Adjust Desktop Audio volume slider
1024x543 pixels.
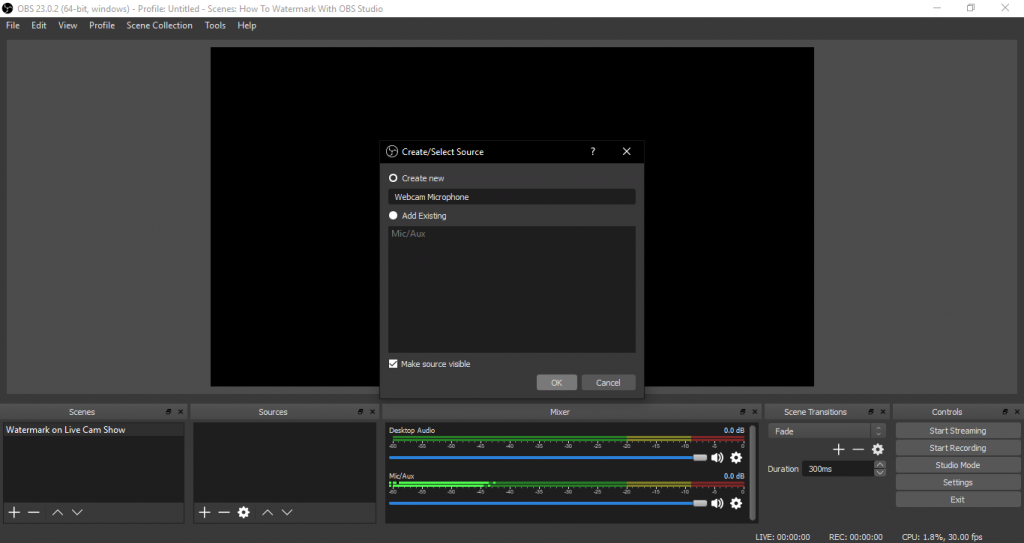[548, 458]
